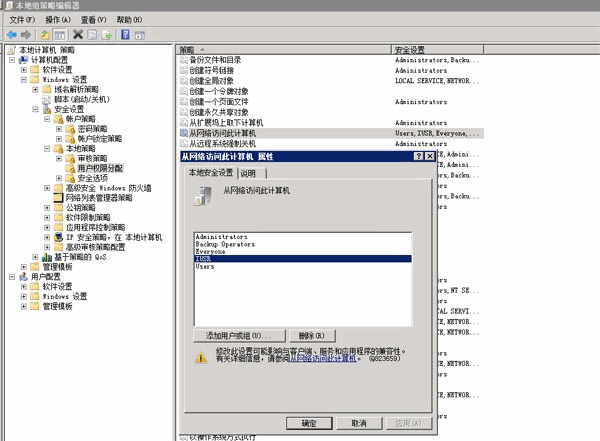Click the Export list toolbar icon

(x=106, y=35)
